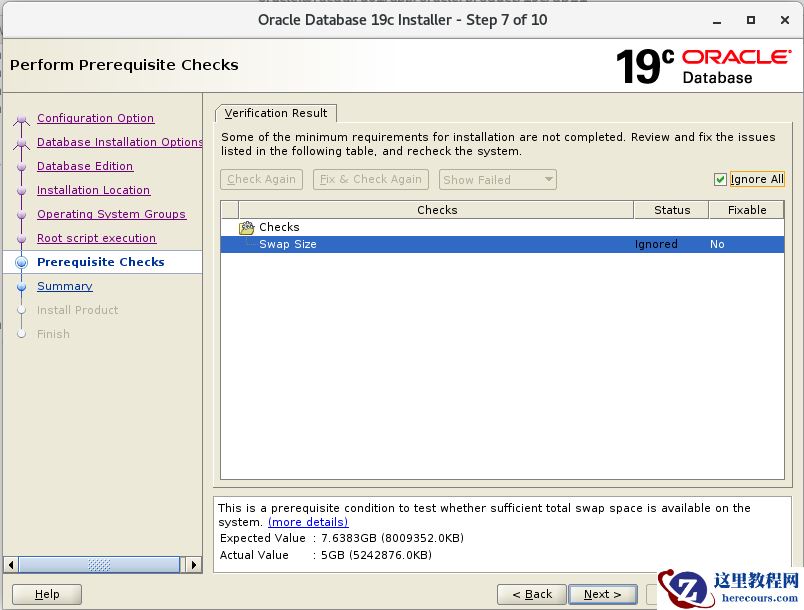
Task: Open the Summary step link
Action: [x=65, y=286]
